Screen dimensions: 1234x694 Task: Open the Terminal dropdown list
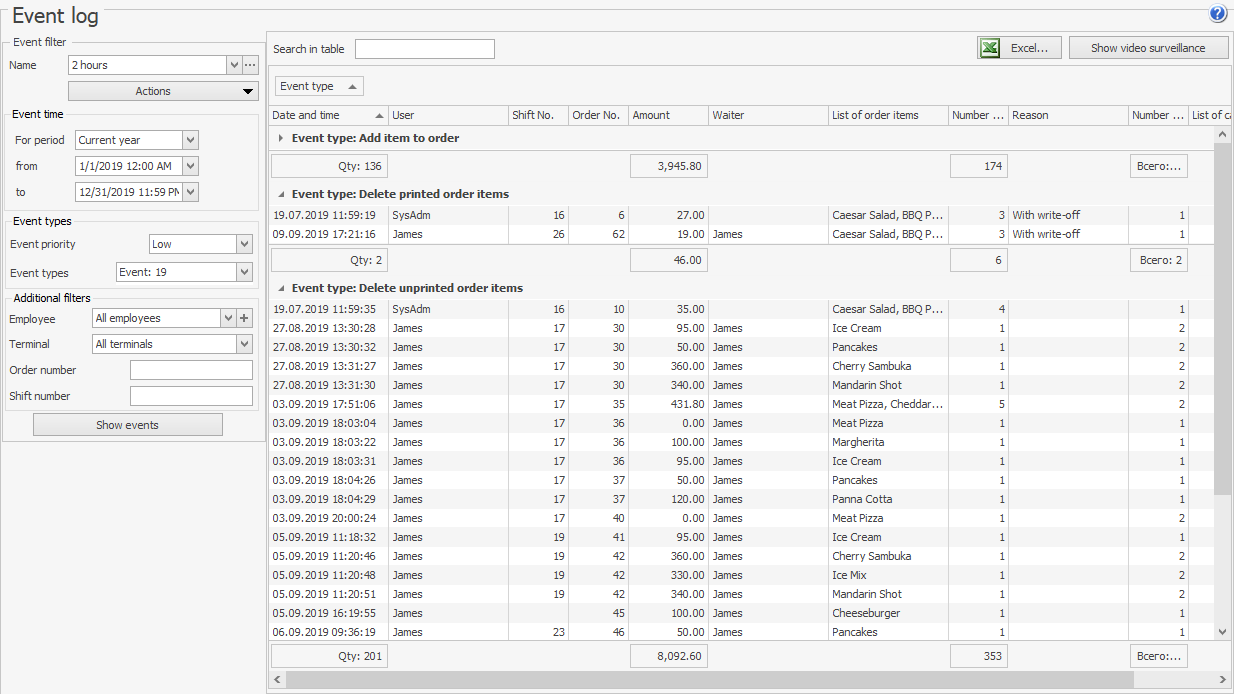tap(244, 344)
